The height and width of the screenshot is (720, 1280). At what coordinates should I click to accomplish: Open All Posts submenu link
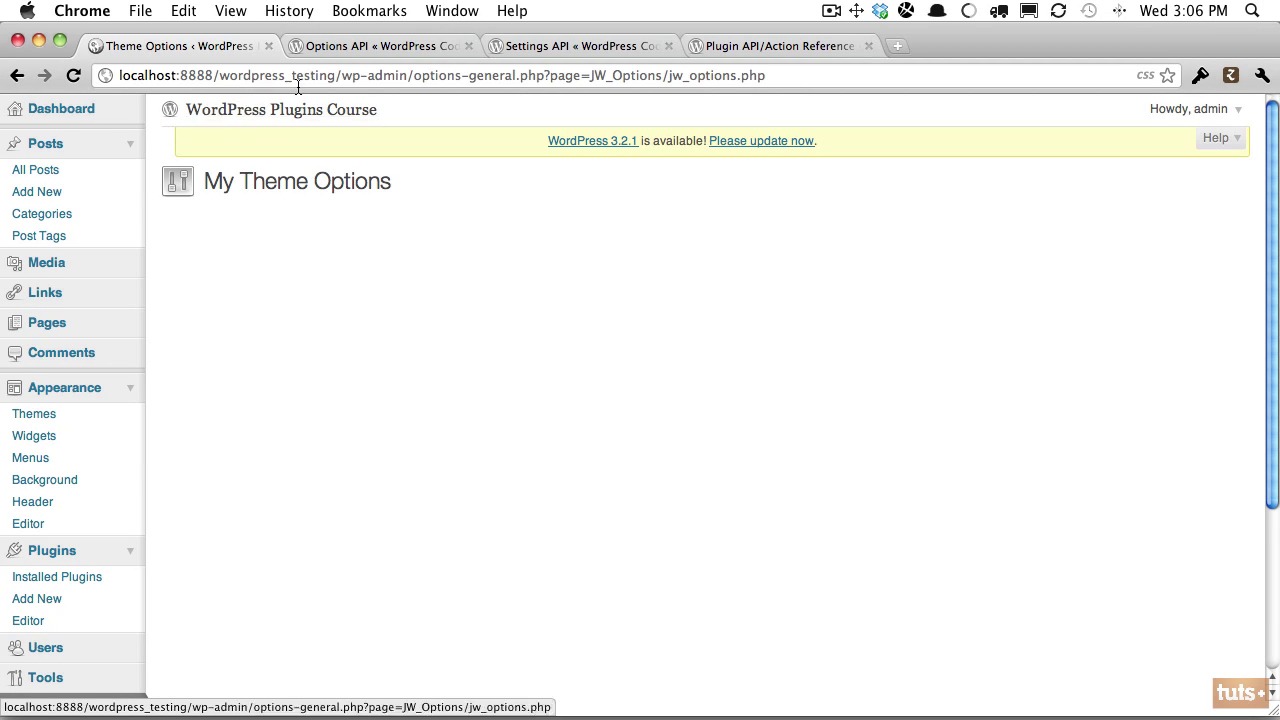pyautogui.click(x=35, y=170)
